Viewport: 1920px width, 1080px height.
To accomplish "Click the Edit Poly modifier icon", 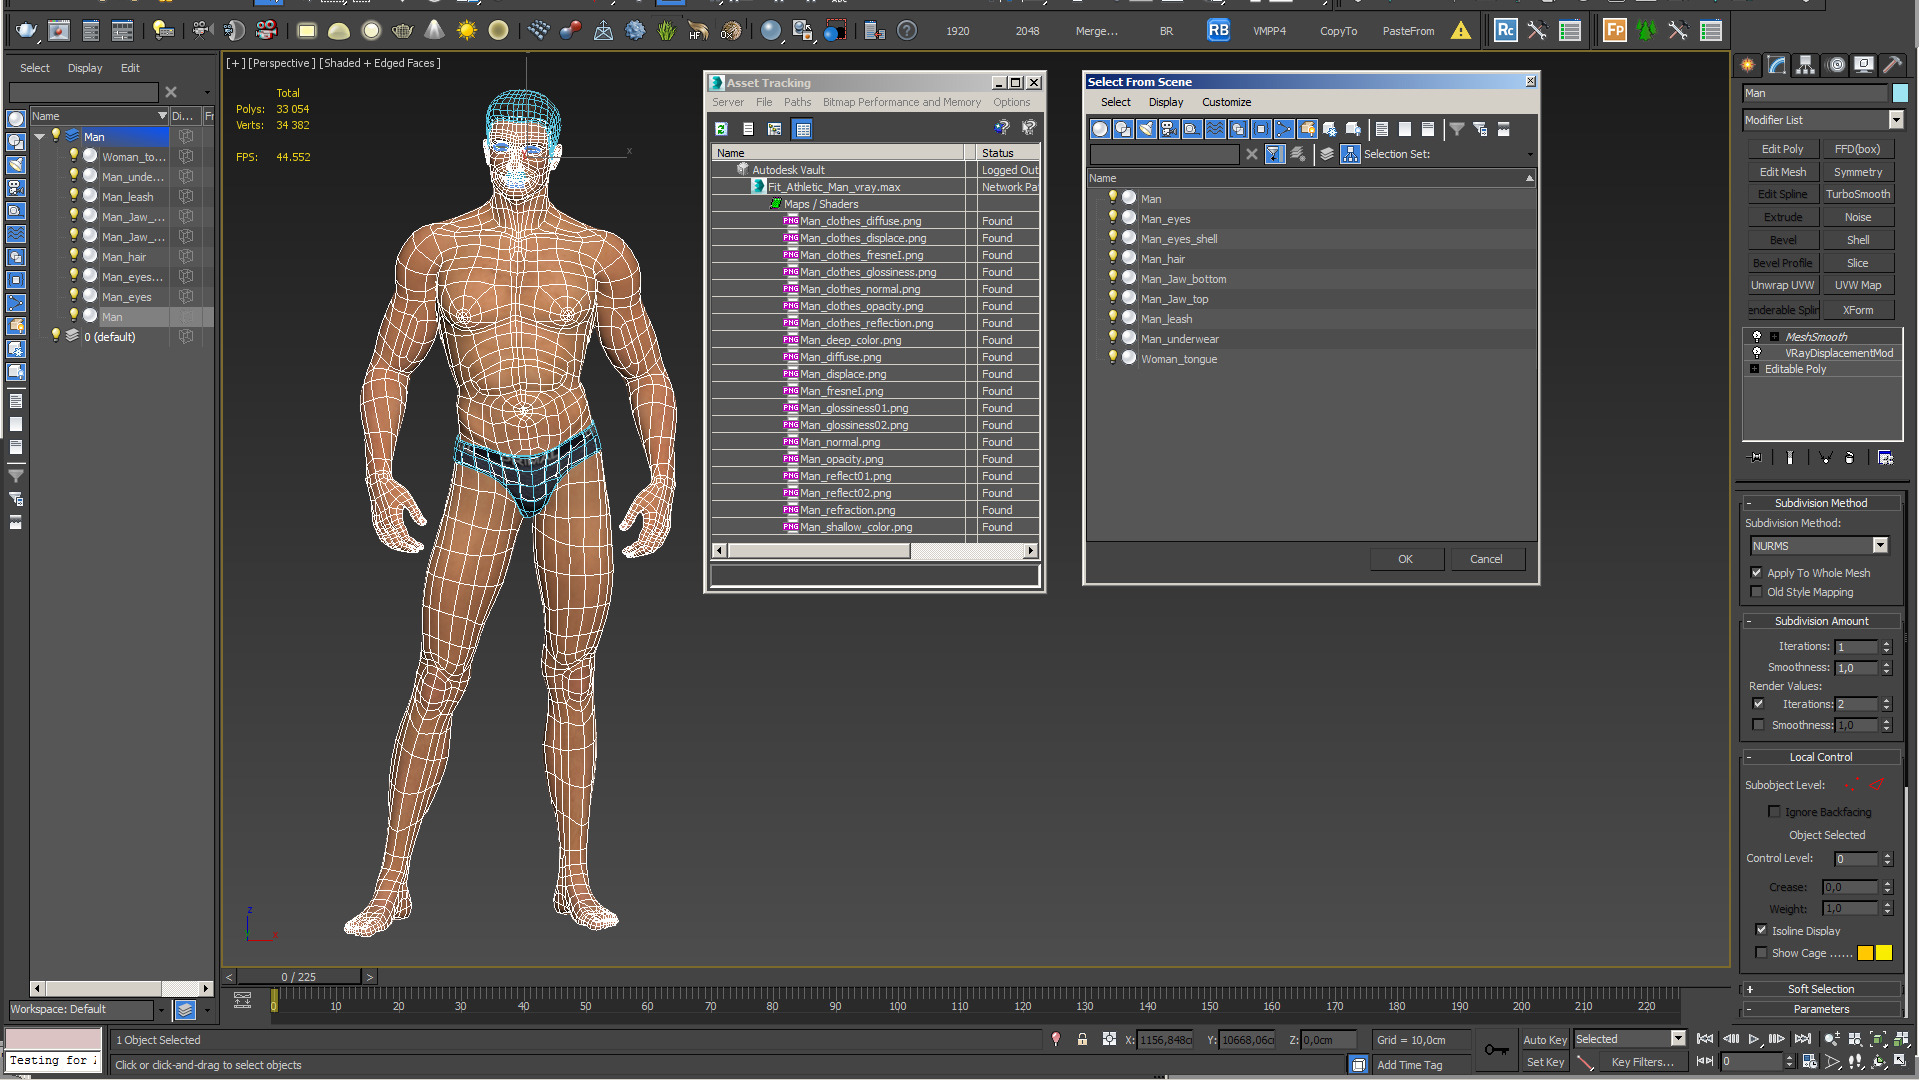I will (x=1782, y=149).
